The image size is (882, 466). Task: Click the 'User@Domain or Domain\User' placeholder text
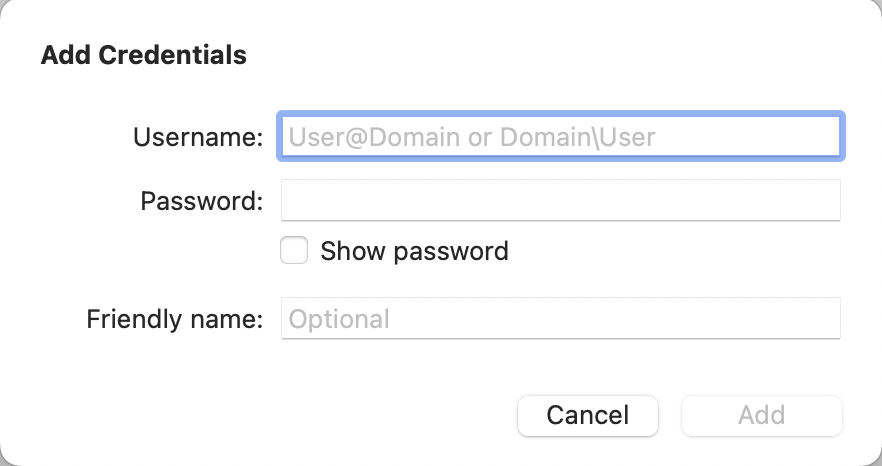472,137
